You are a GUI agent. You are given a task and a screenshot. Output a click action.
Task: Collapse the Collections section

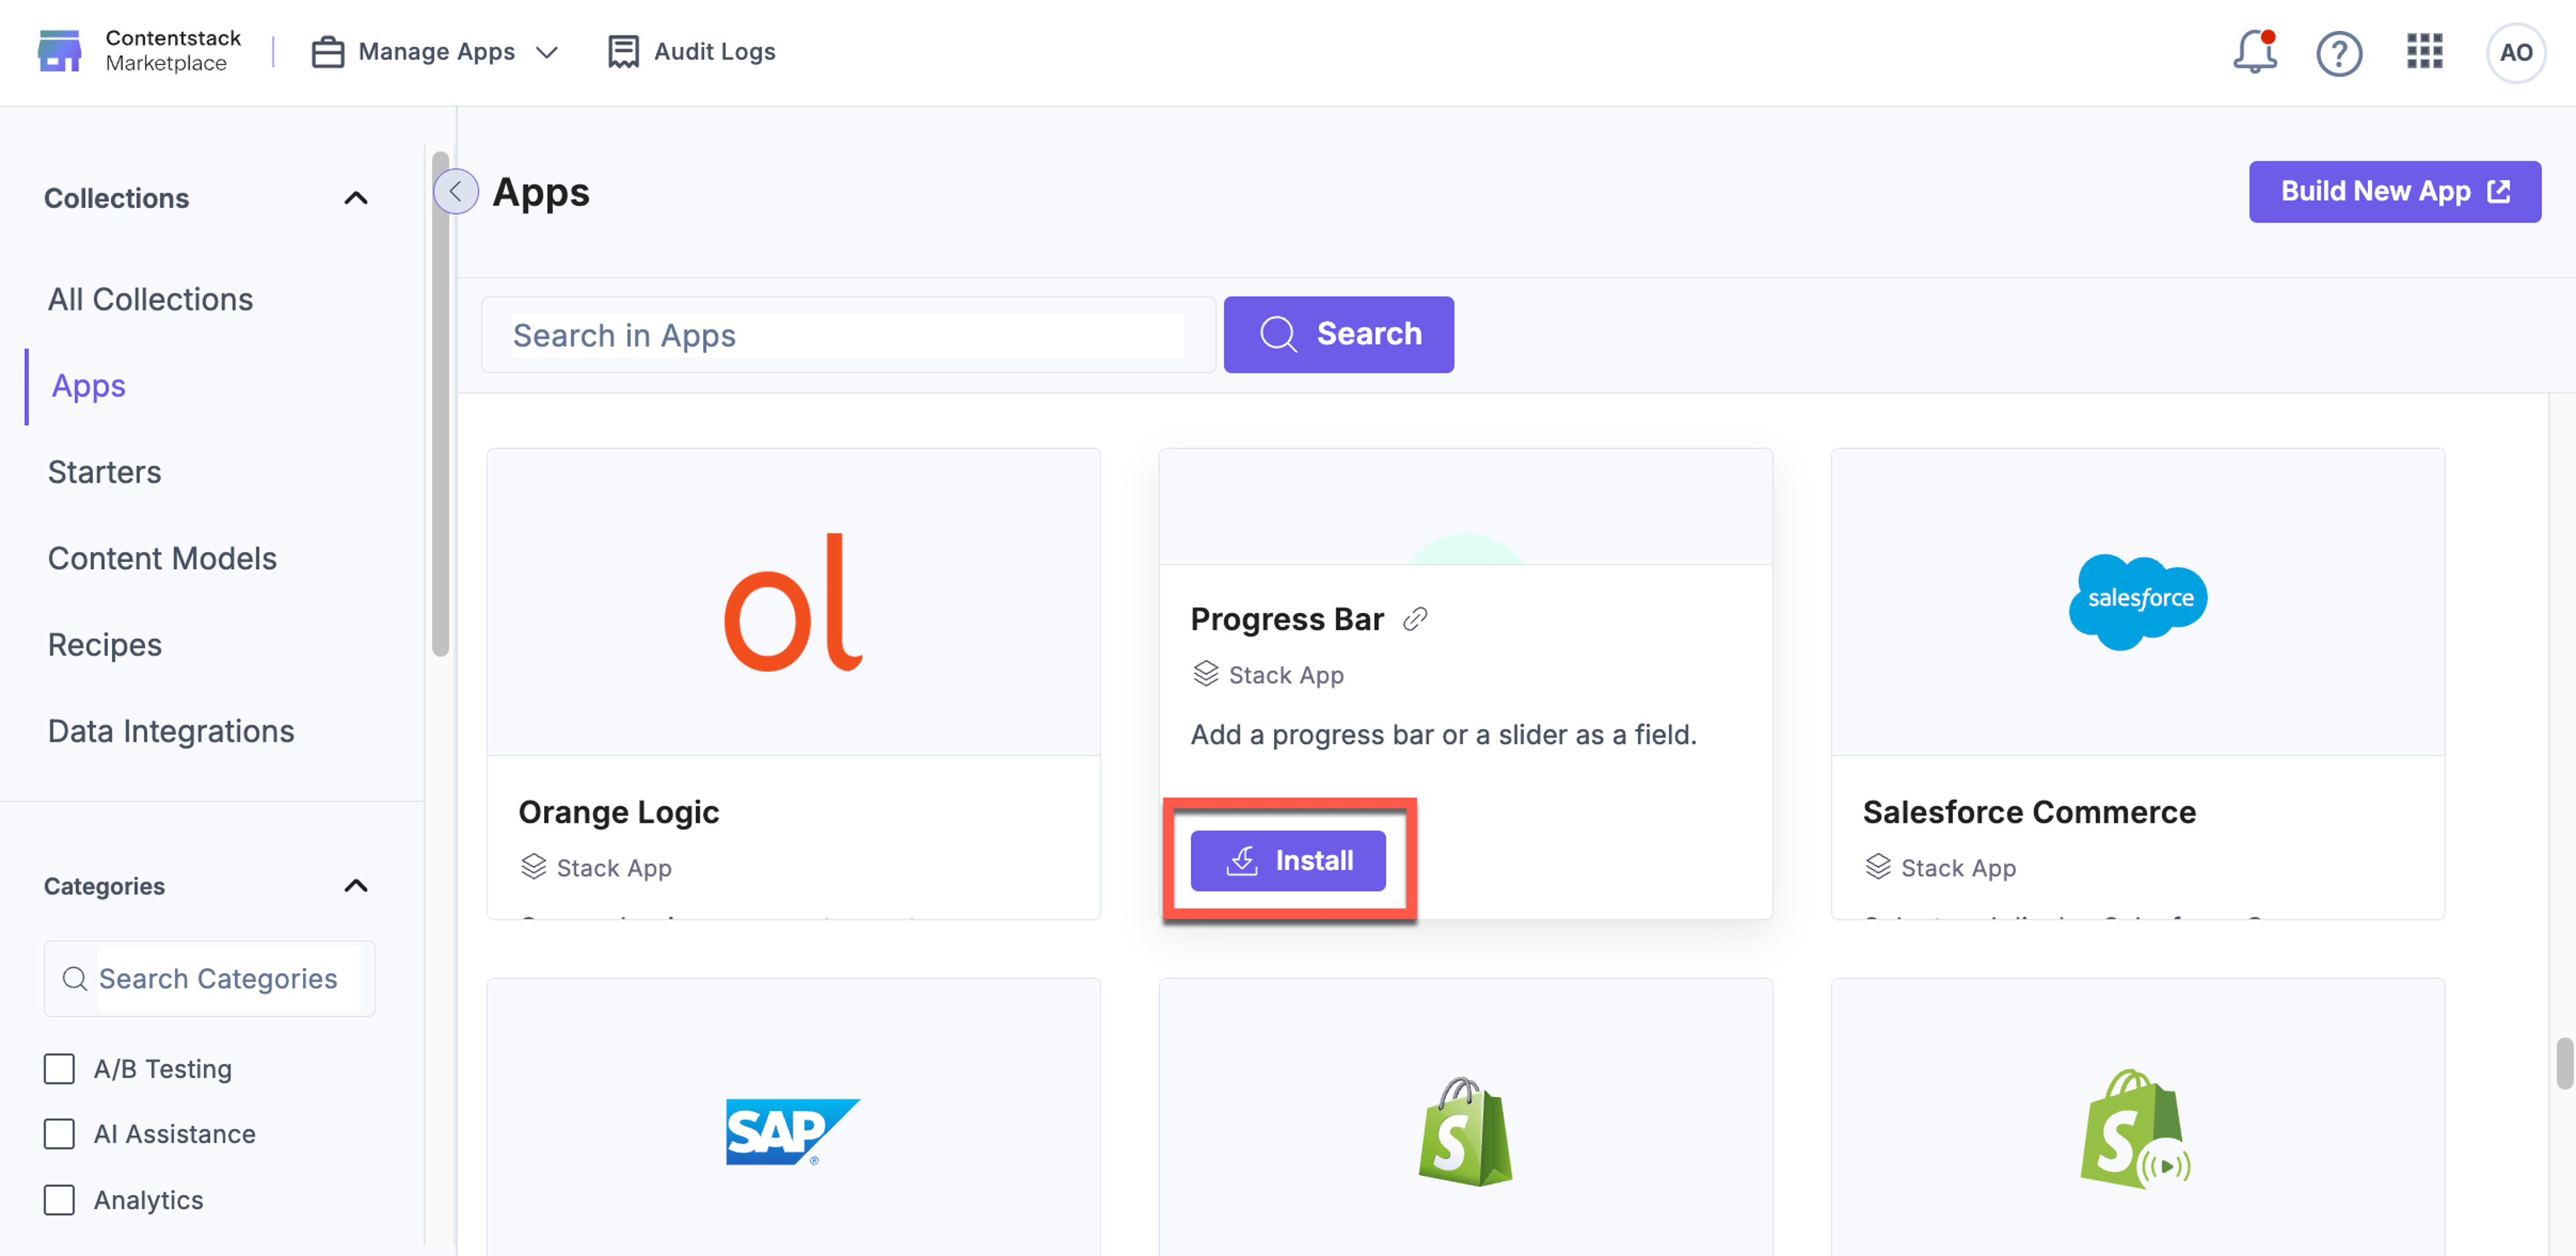pos(356,198)
